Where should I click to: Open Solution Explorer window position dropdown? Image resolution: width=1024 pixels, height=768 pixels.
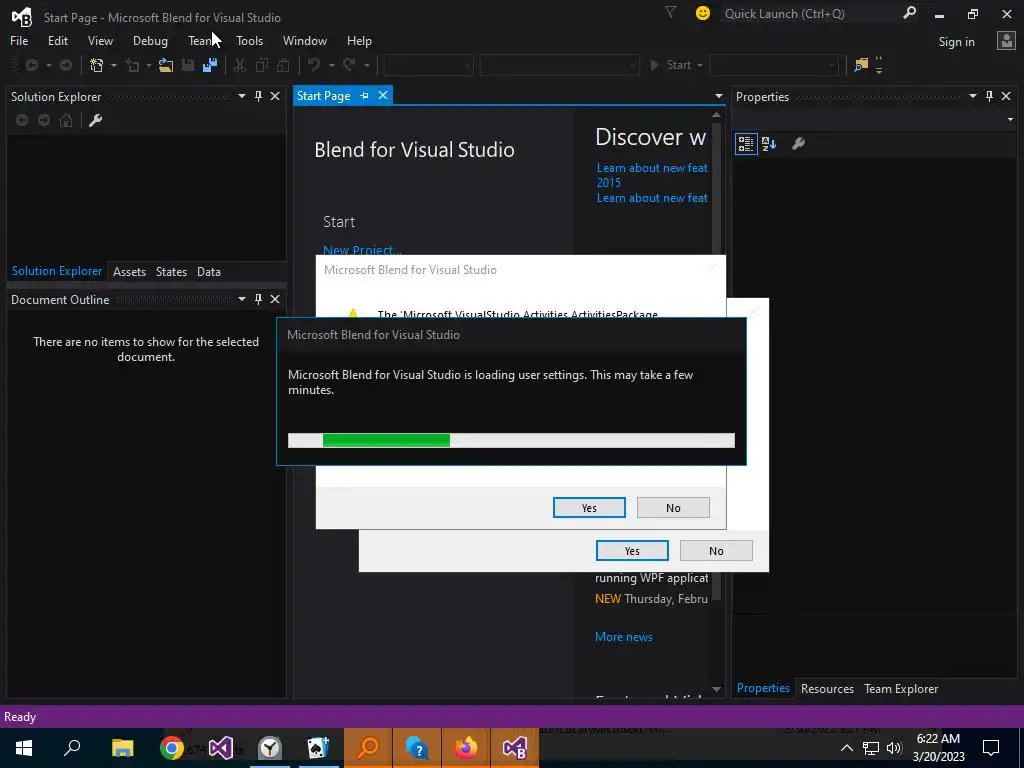click(x=242, y=97)
